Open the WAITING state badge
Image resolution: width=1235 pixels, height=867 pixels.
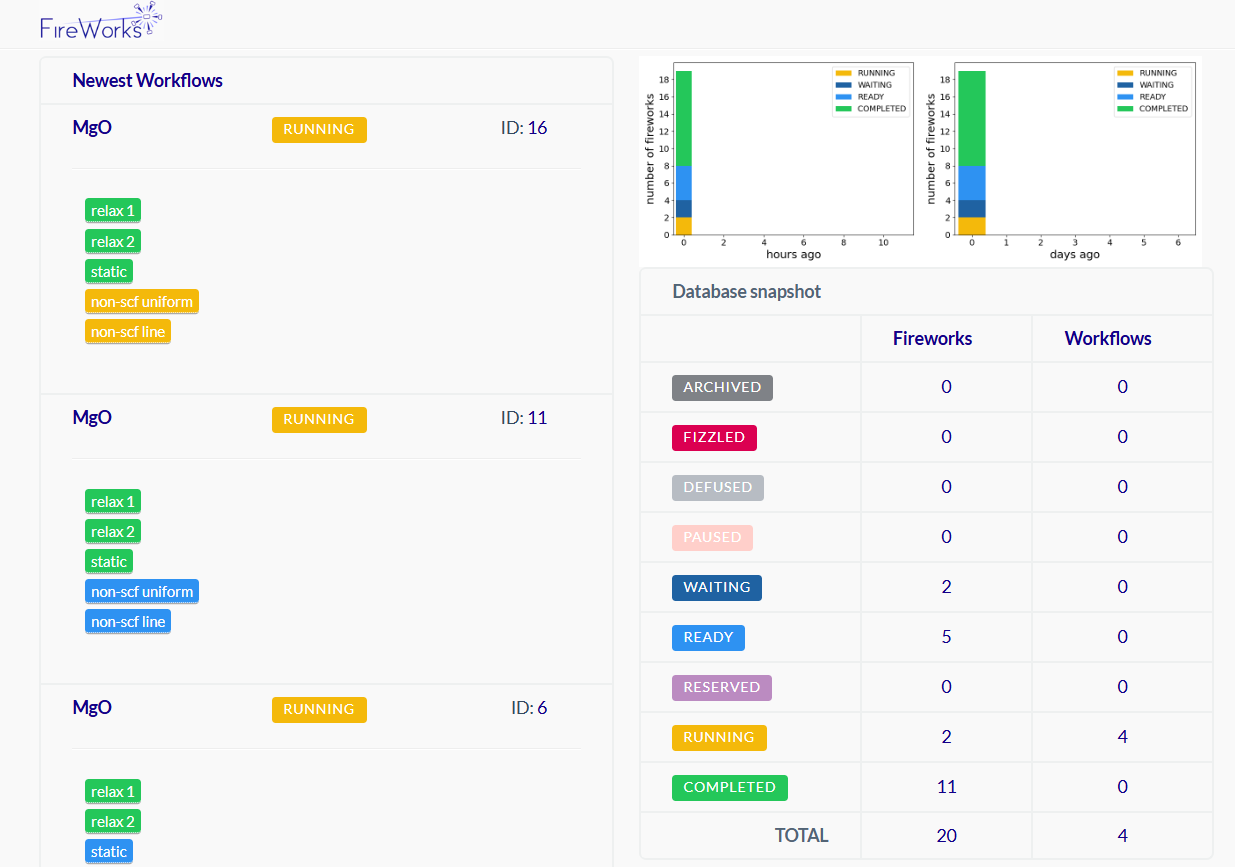click(716, 587)
